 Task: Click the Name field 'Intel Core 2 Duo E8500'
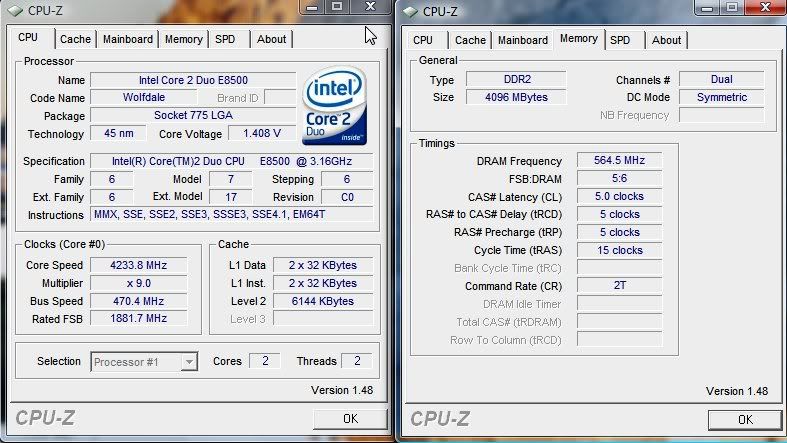(193, 80)
